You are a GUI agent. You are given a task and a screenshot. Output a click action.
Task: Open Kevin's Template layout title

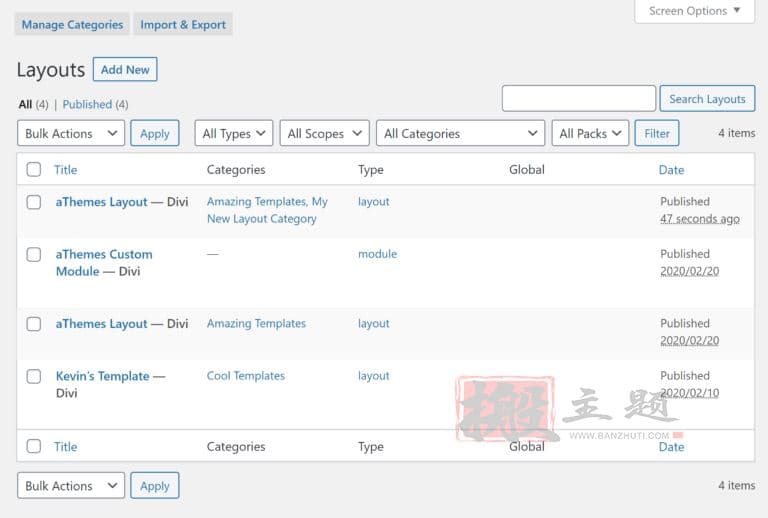[102, 376]
